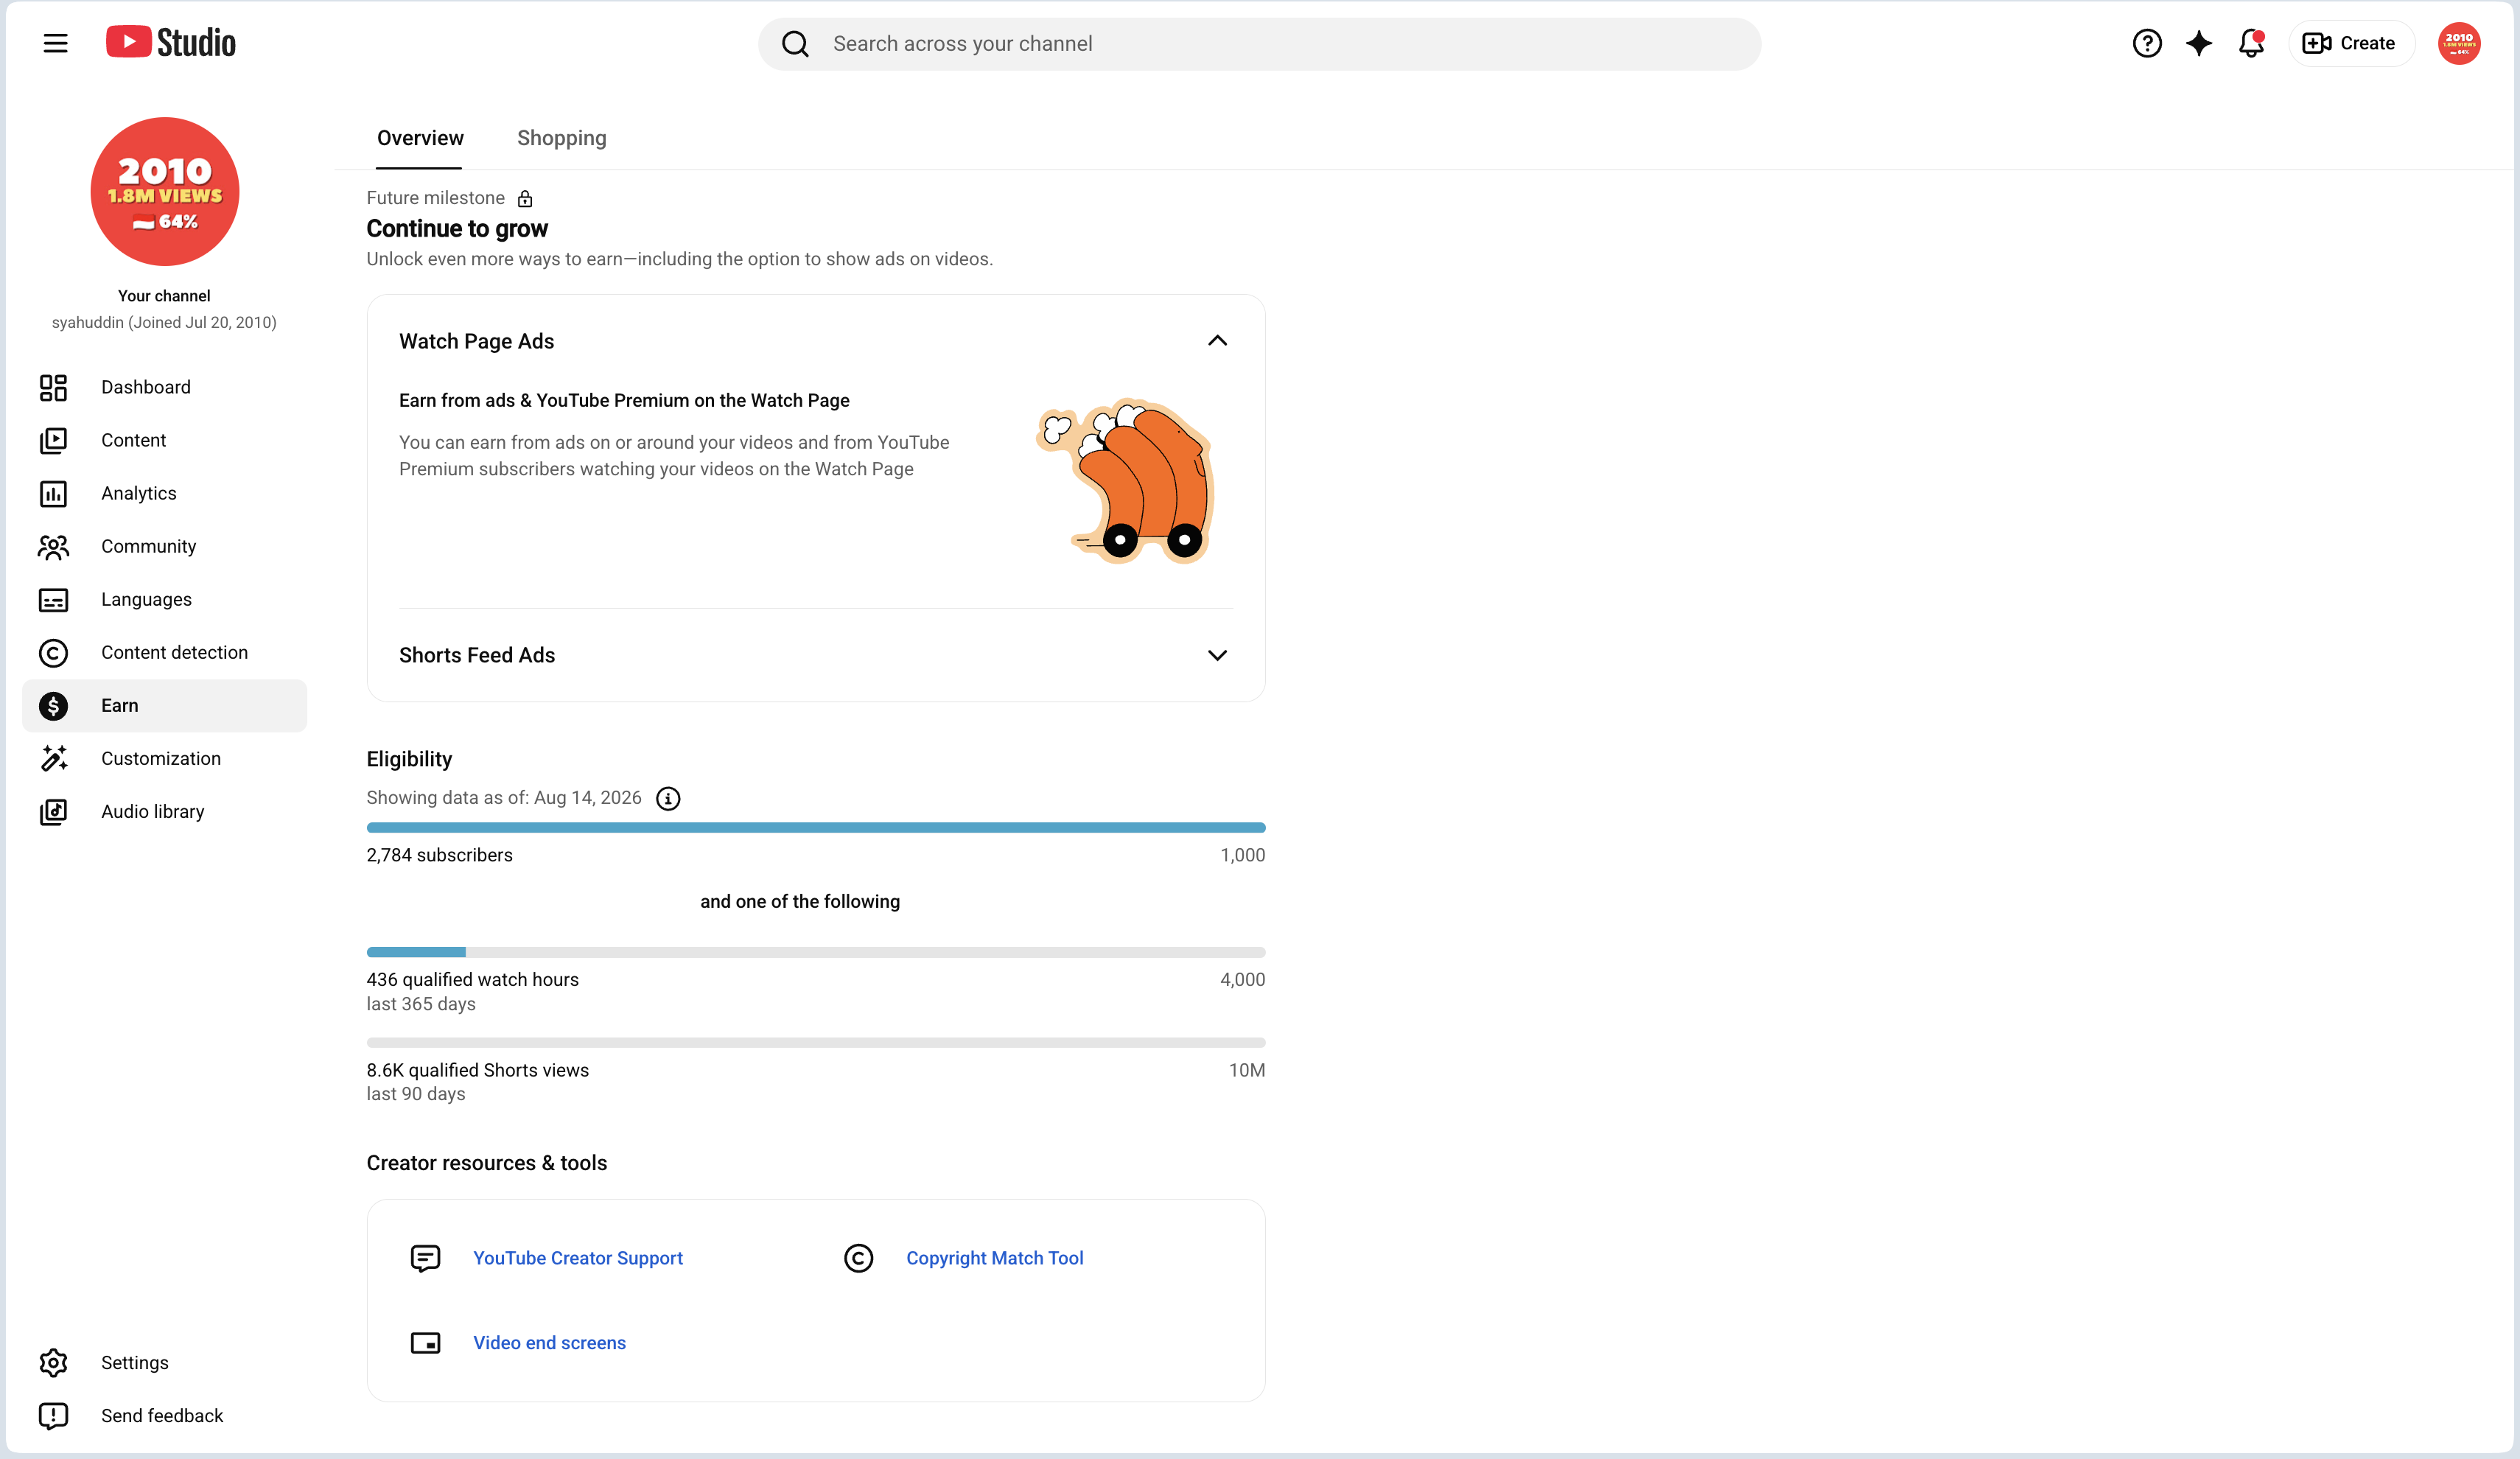Click the '436 qualified watch hours' text
The width and height of the screenshot is (2520, 1459).
click(473, 979)
